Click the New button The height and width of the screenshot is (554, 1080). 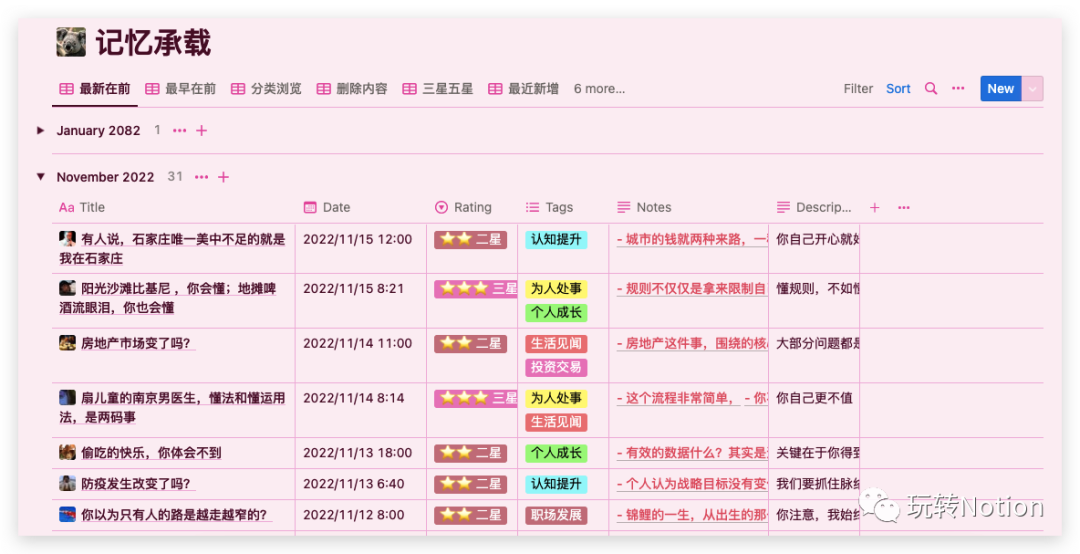click(x=1000, y=89)
